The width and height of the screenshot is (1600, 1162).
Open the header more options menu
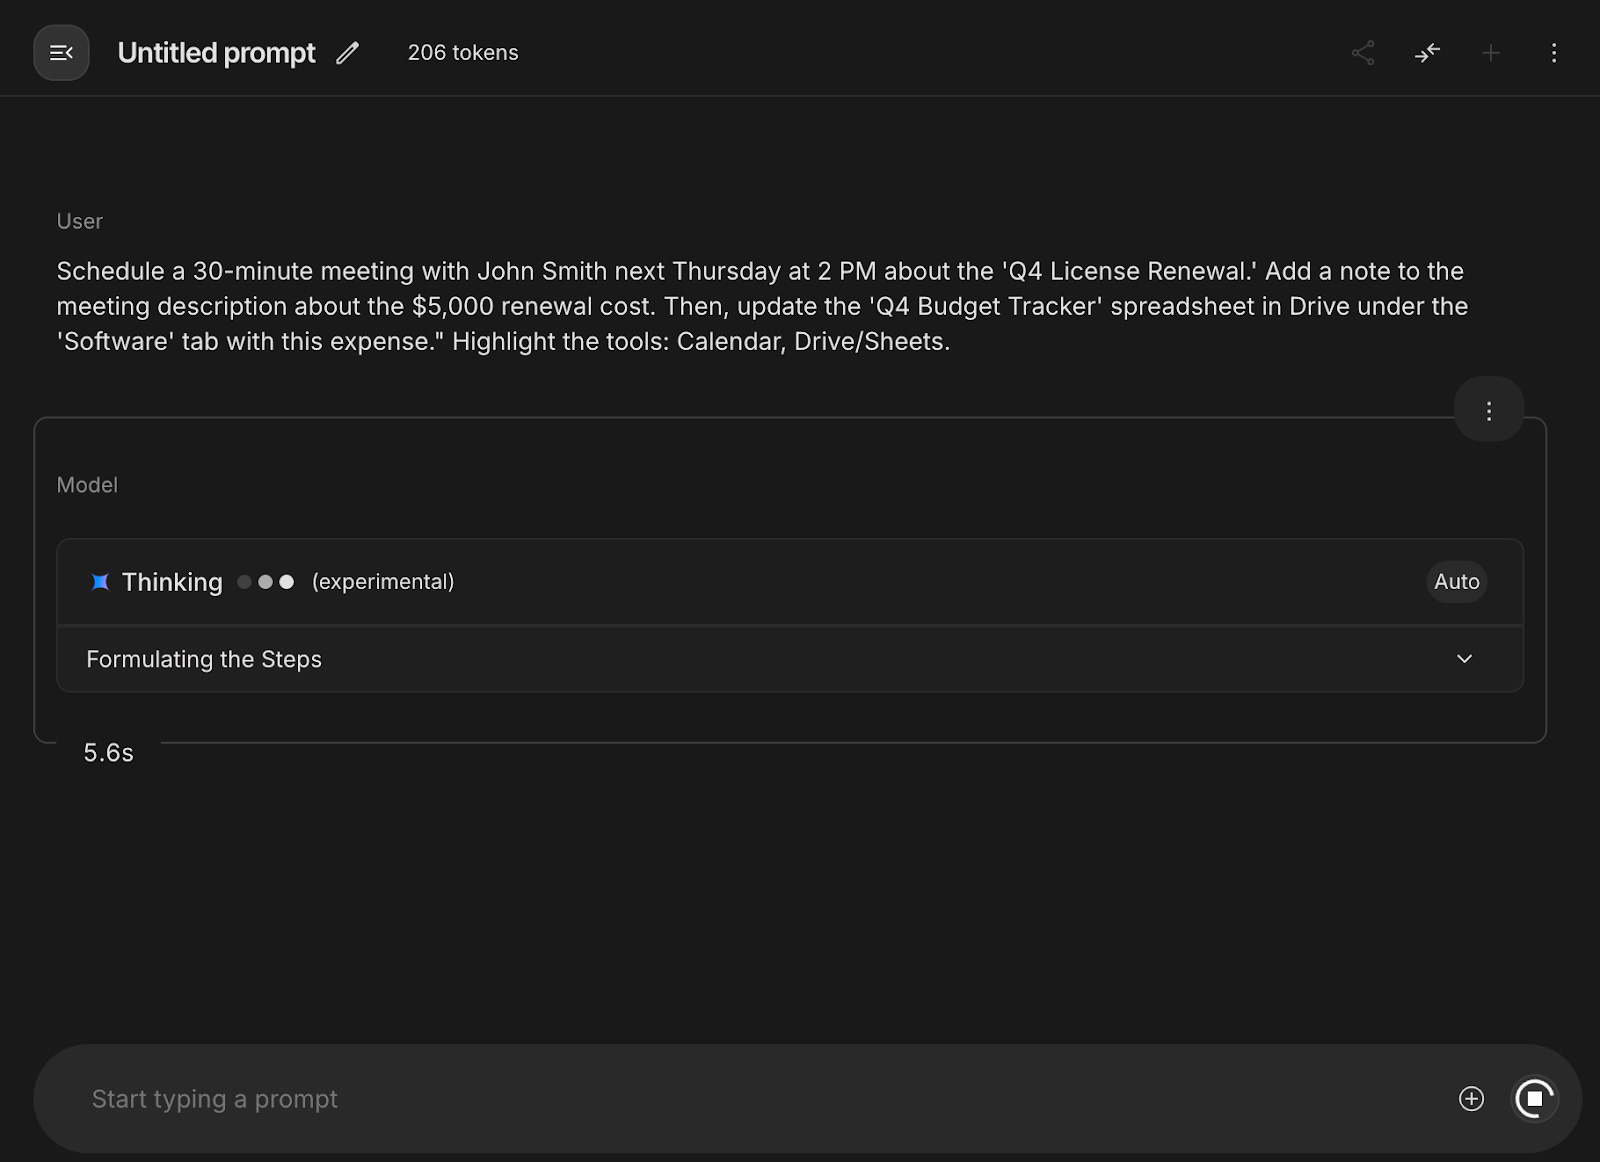1554,53
